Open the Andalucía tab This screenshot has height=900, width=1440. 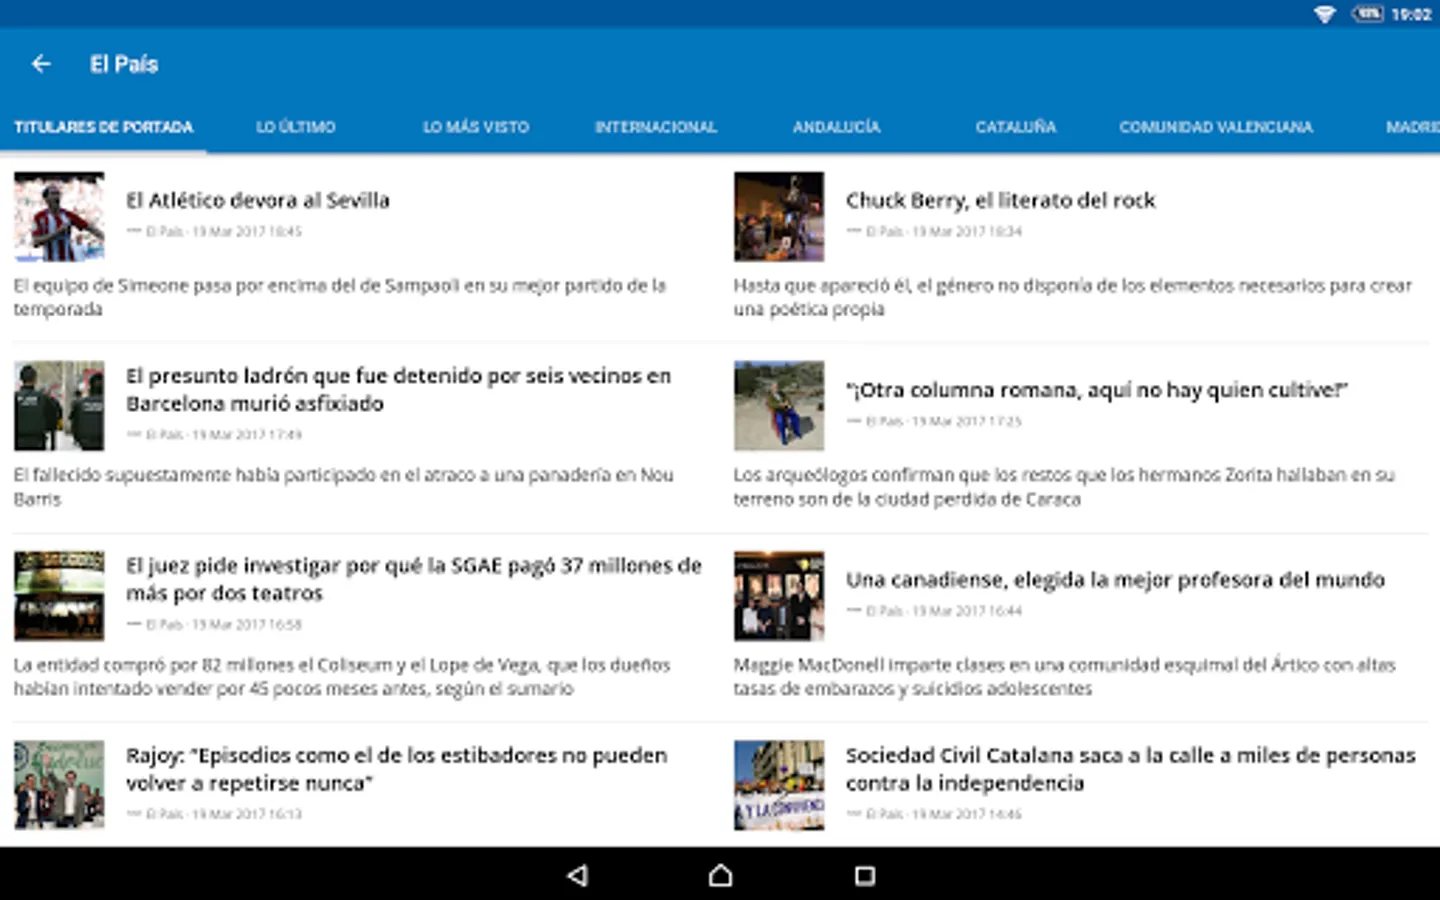point(837,127)
